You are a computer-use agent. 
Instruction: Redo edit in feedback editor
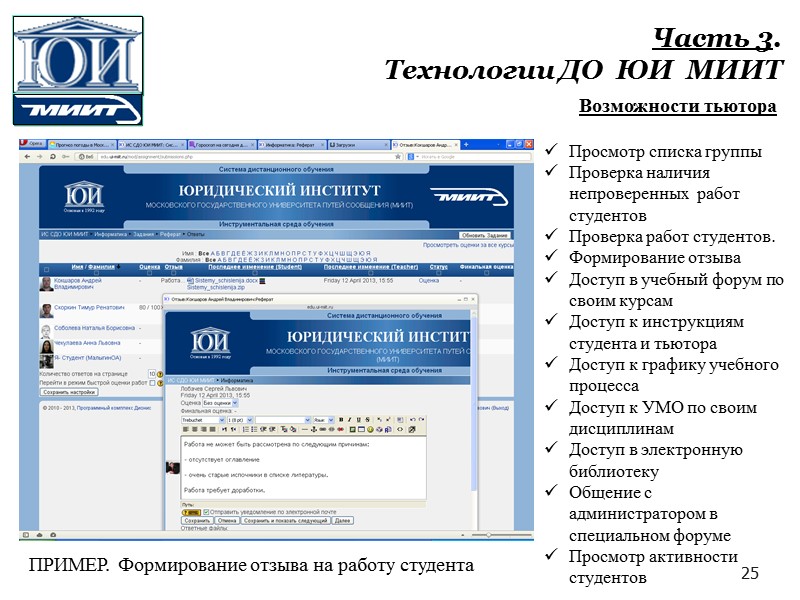point(421,420)
